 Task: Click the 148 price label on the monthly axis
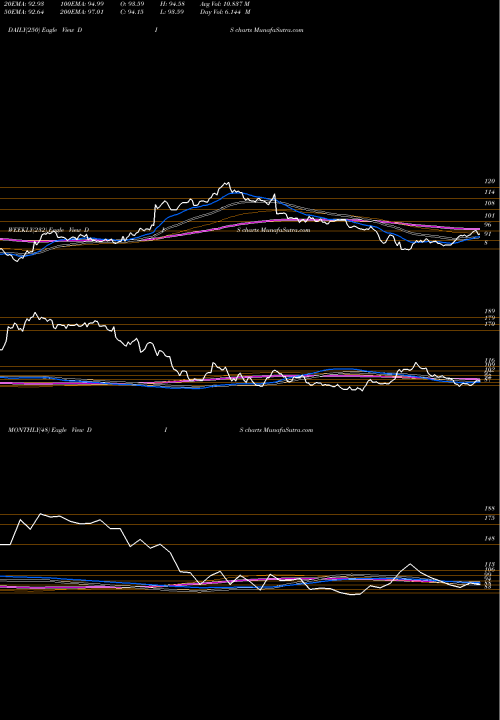point(490,539)
